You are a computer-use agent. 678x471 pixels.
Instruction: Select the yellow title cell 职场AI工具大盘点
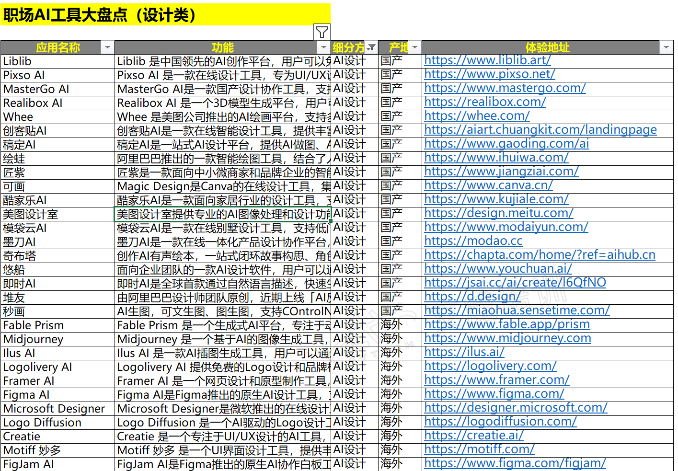pyautogui.click(x=166, y=15)
